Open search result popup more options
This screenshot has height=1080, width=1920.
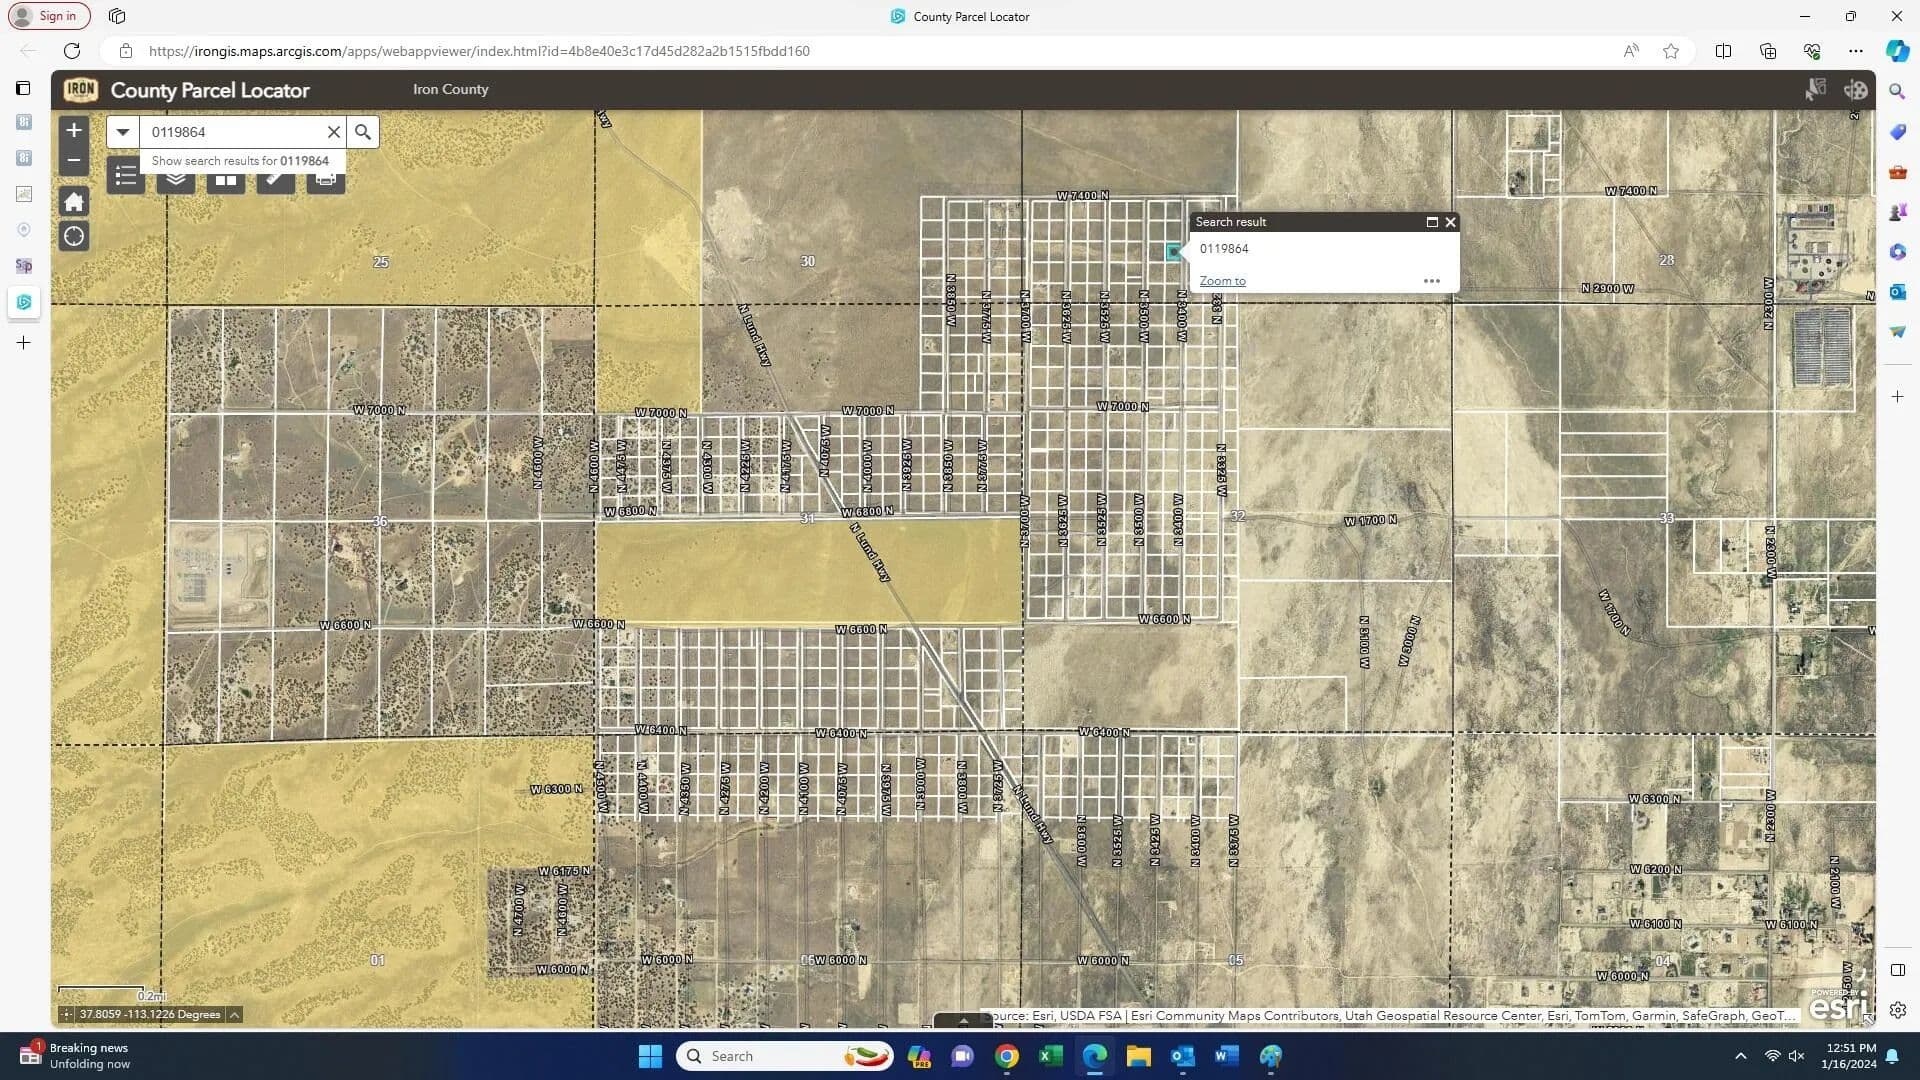pyautogui.click(x=1431, y=281)
